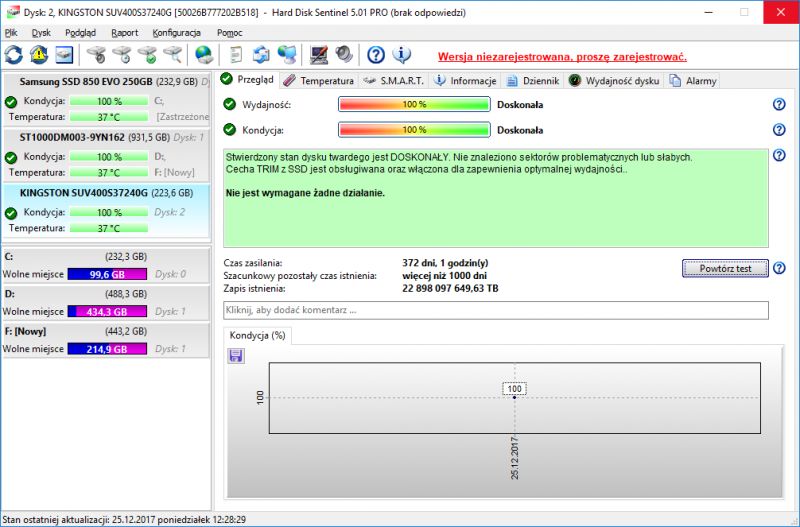Select the Kondycja (%) chart tab
The image size is (800, 527).
258,335
